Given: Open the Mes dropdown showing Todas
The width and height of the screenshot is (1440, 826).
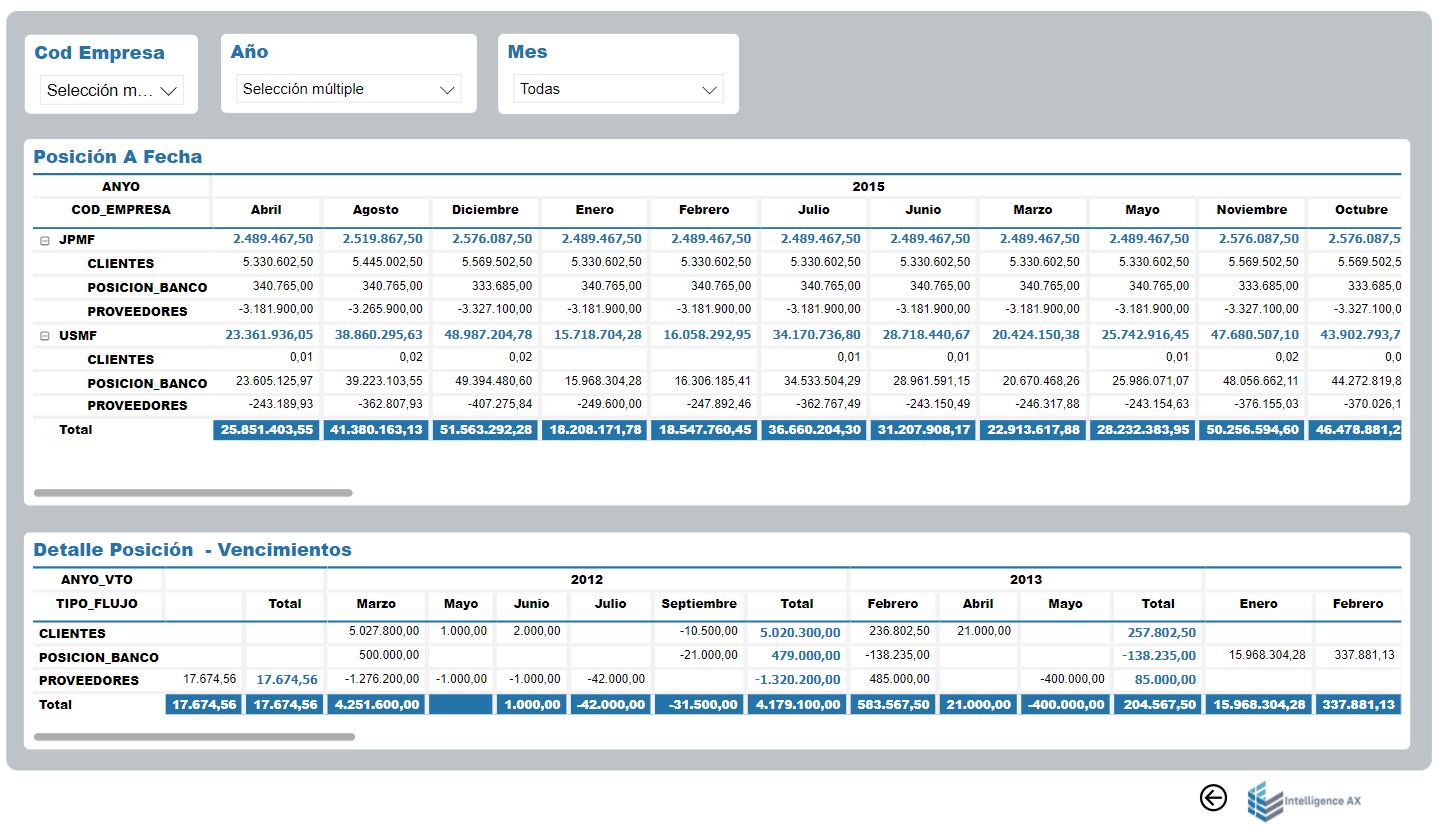Looking at the screenshot, I should 617,89.
